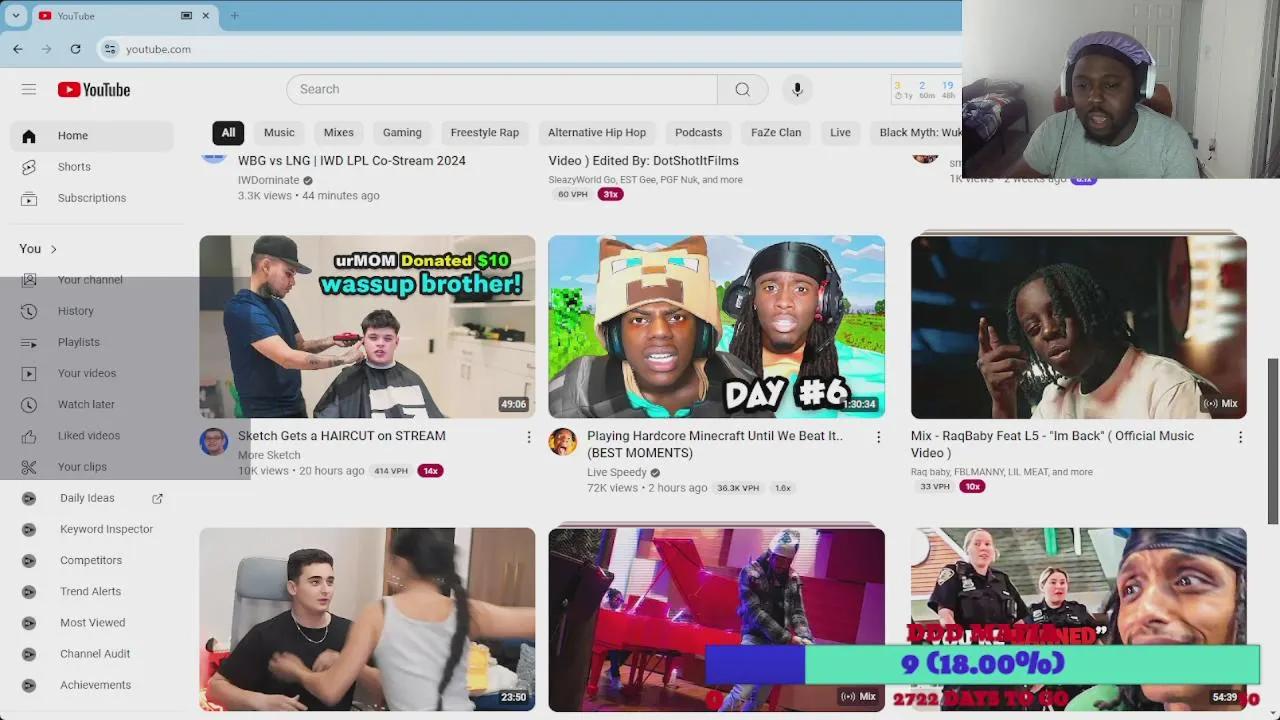The width and height of the screenshot is (1280, 720).
Task: Open Subscriptions from the sidebar
Action: pyautogui.click(x=92, y=198)
